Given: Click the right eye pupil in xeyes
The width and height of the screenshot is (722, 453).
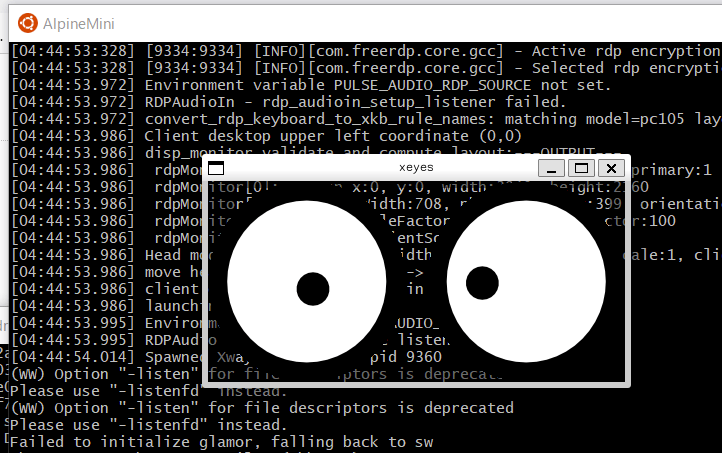Looking at the screenshot, I should 482,283.
